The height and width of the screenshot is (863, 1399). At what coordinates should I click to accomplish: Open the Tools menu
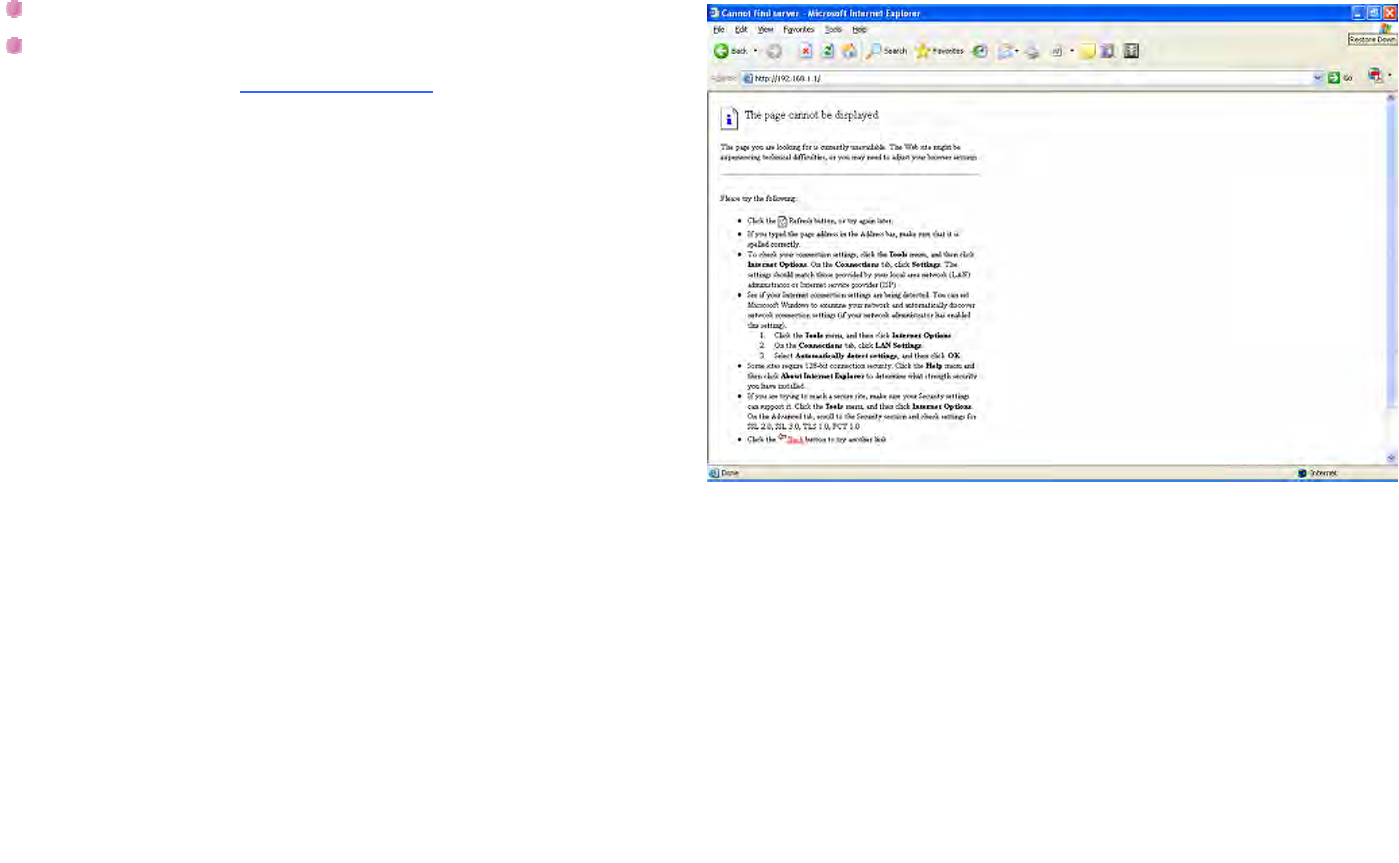(x=833, y=30)
